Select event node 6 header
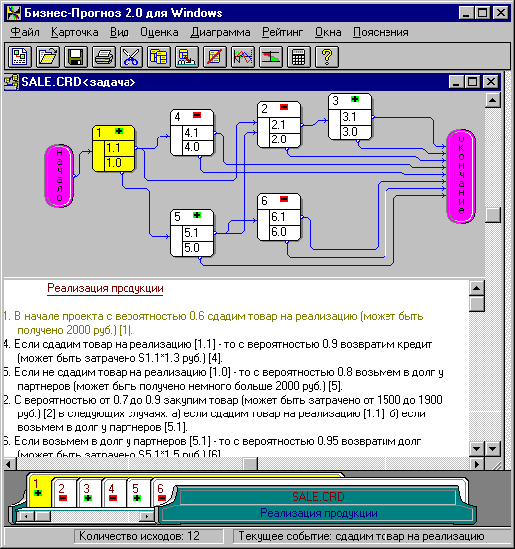This screenshot has height=549, width=515. (x=279, y=201)
